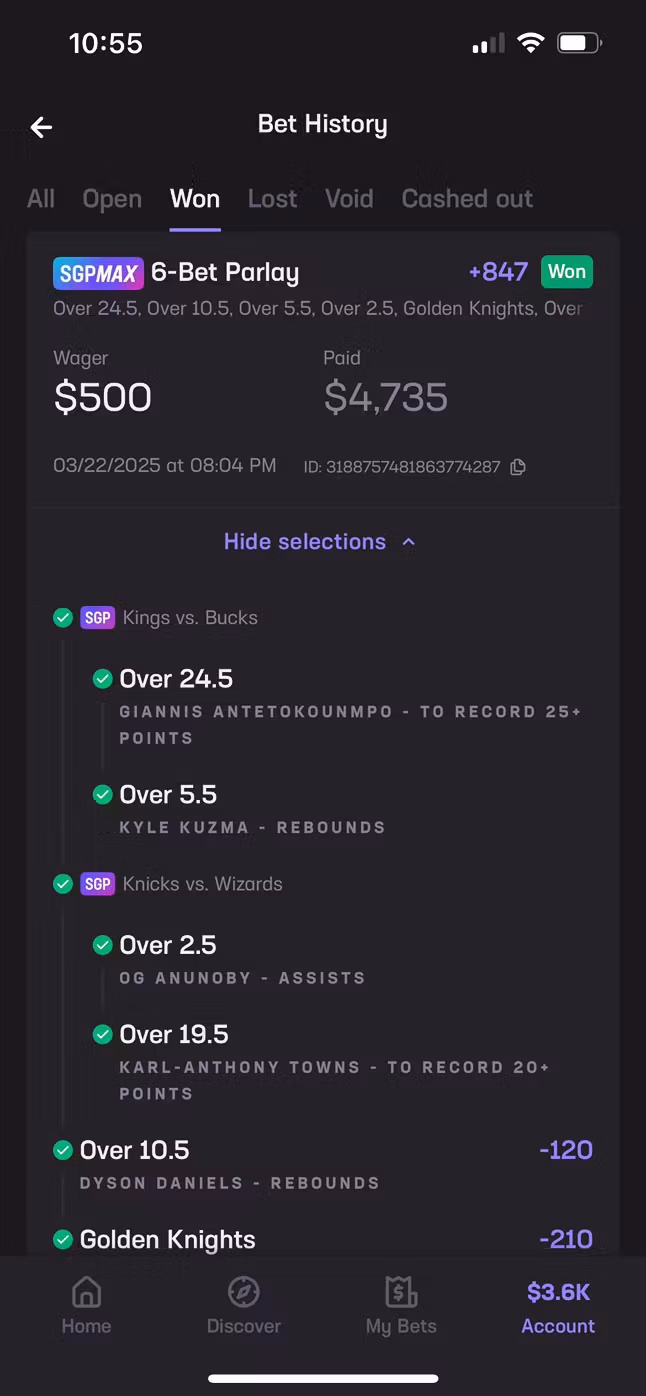
Task: Tap green checkmark next to Over 24.5
Action: pos(102,679)
